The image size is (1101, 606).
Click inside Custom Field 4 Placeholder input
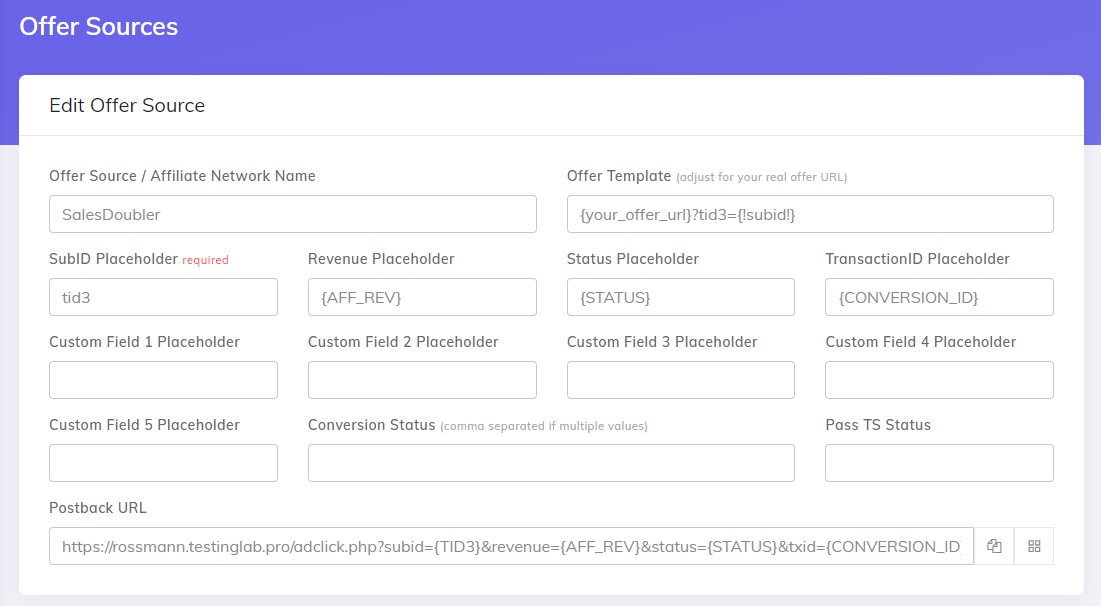940,380
